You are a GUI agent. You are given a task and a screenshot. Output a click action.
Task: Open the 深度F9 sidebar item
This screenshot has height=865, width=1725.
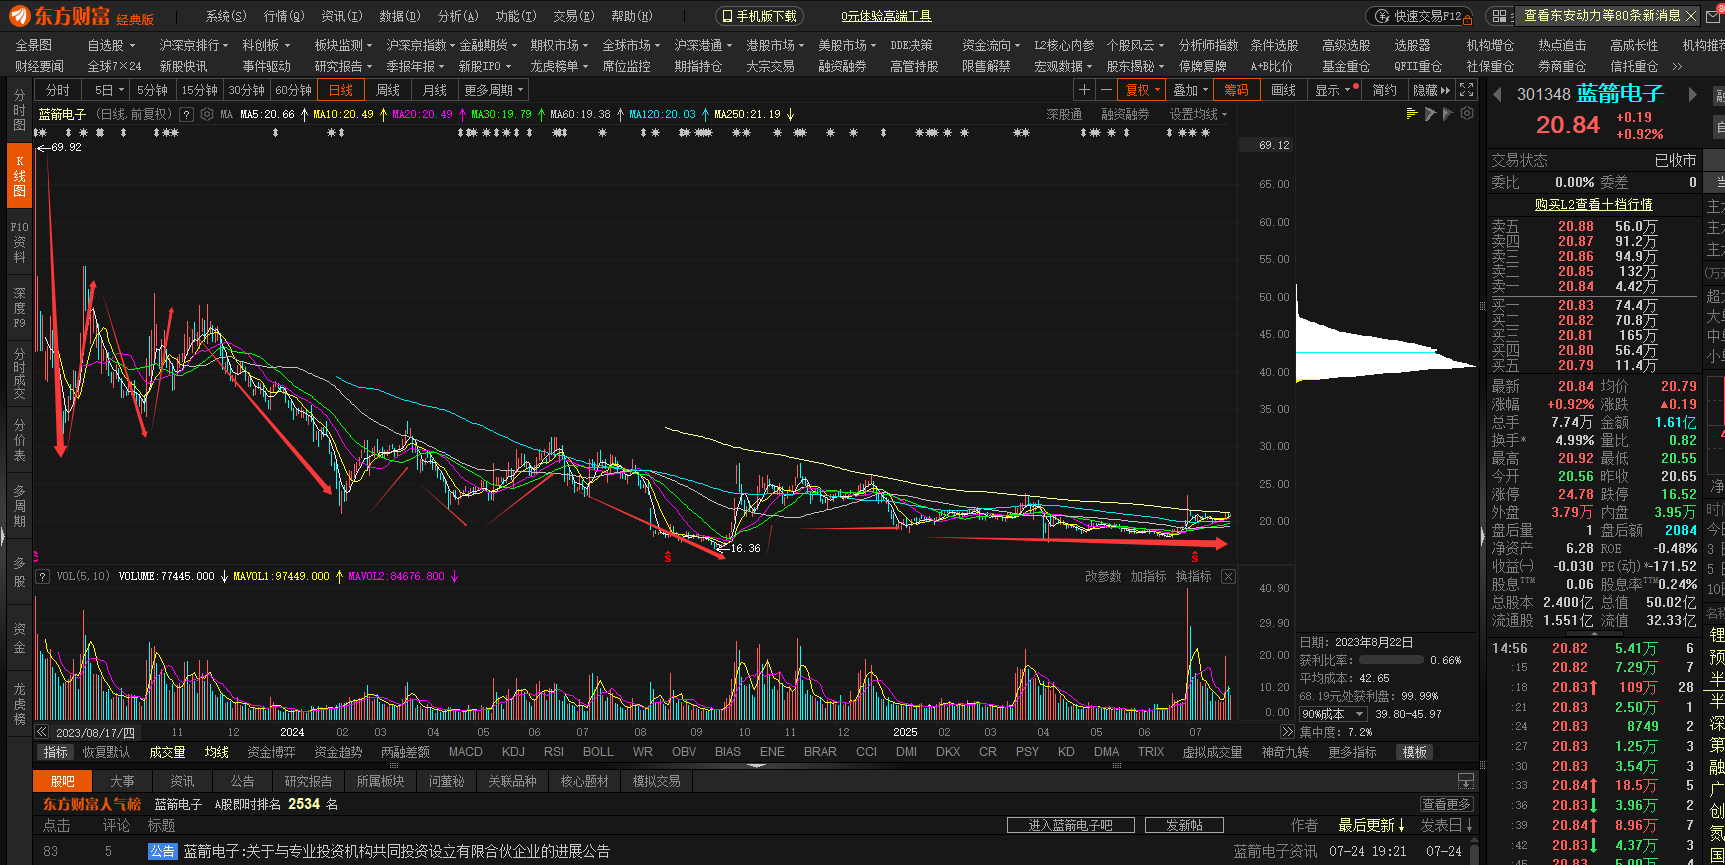point(19,309)
